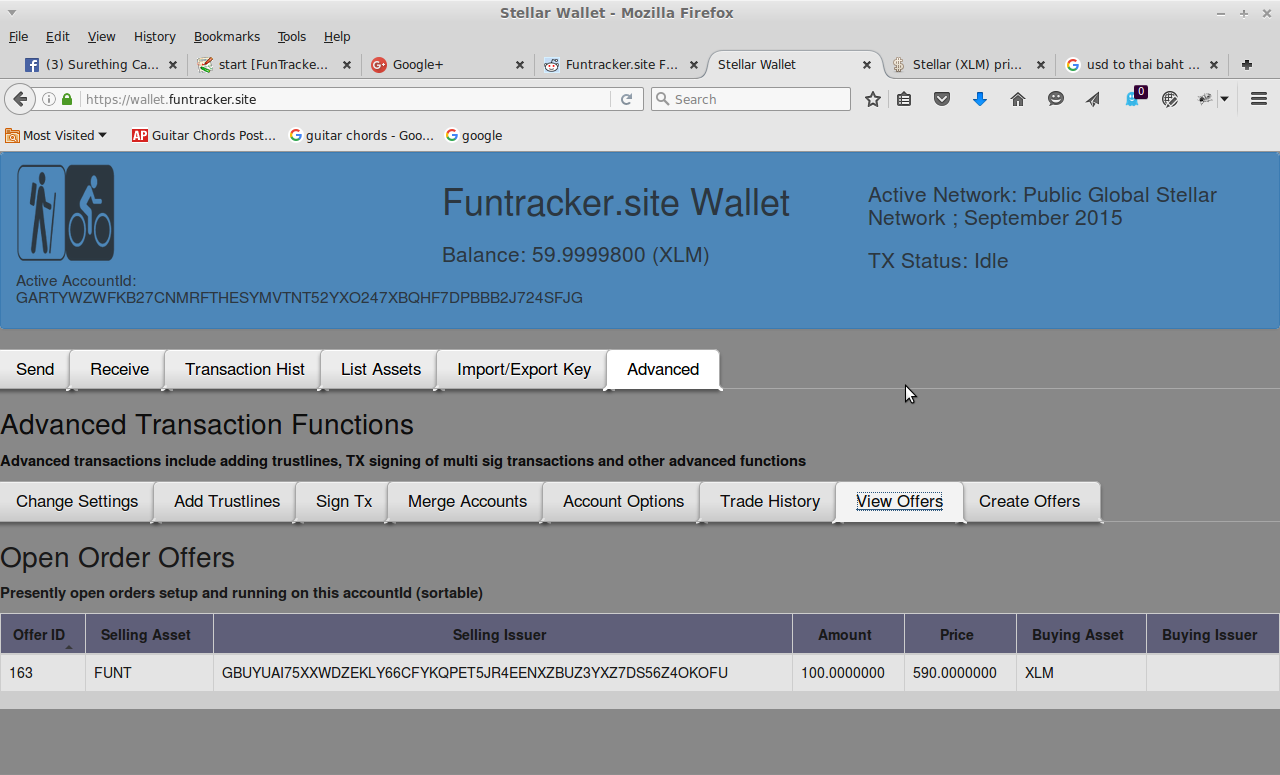Viewport: 1280px width, 775px height.
Task: Bookmark this page with the star icon
Action: coord(873,99)
